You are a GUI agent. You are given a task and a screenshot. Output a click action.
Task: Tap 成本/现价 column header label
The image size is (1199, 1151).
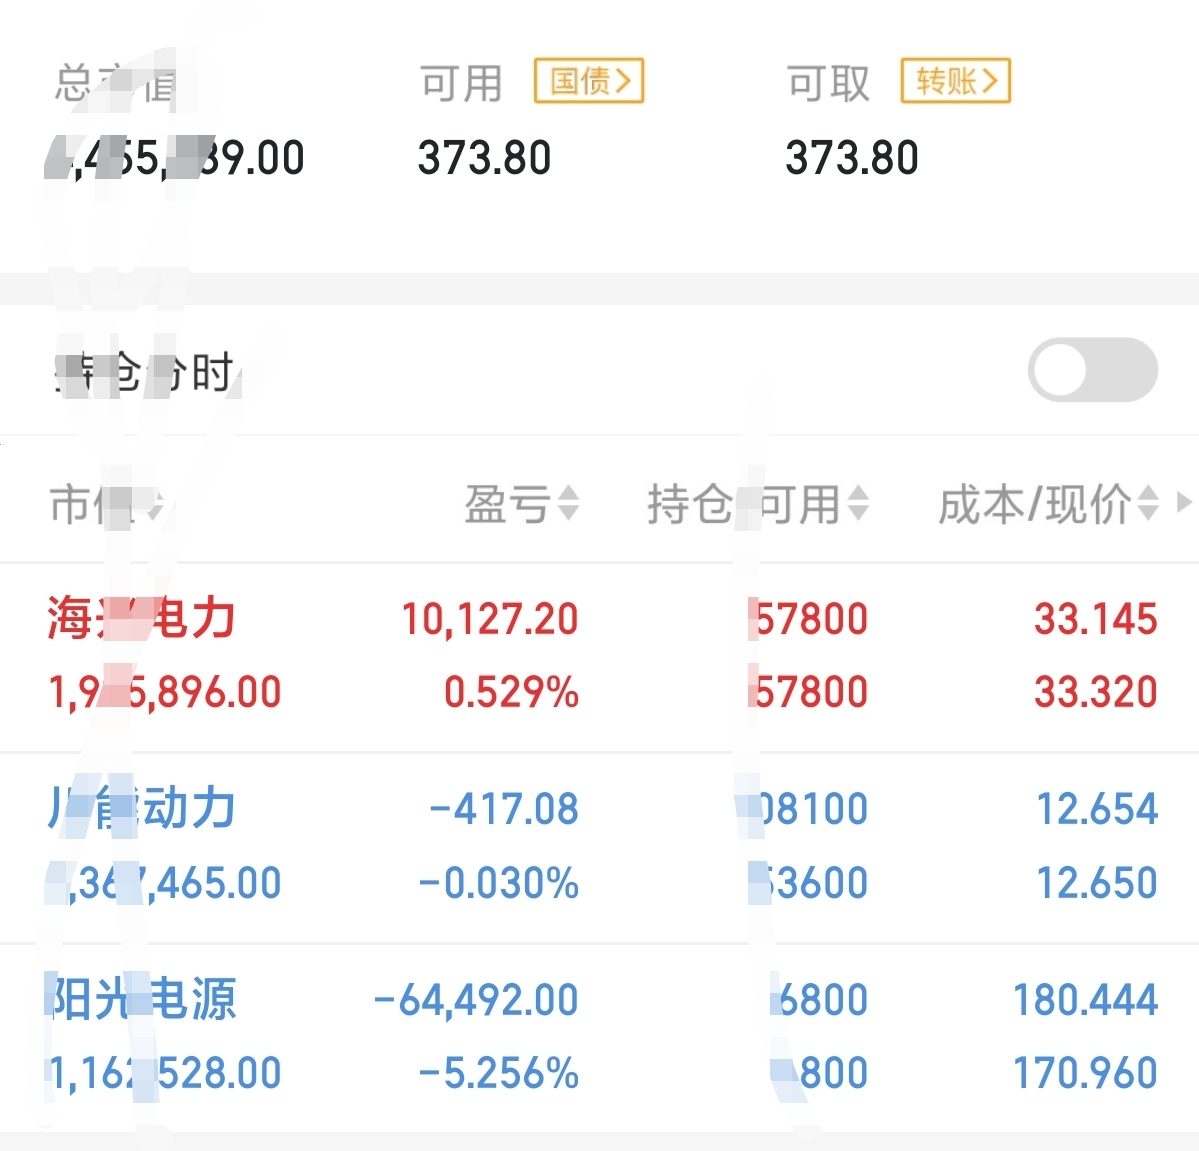1034,504
